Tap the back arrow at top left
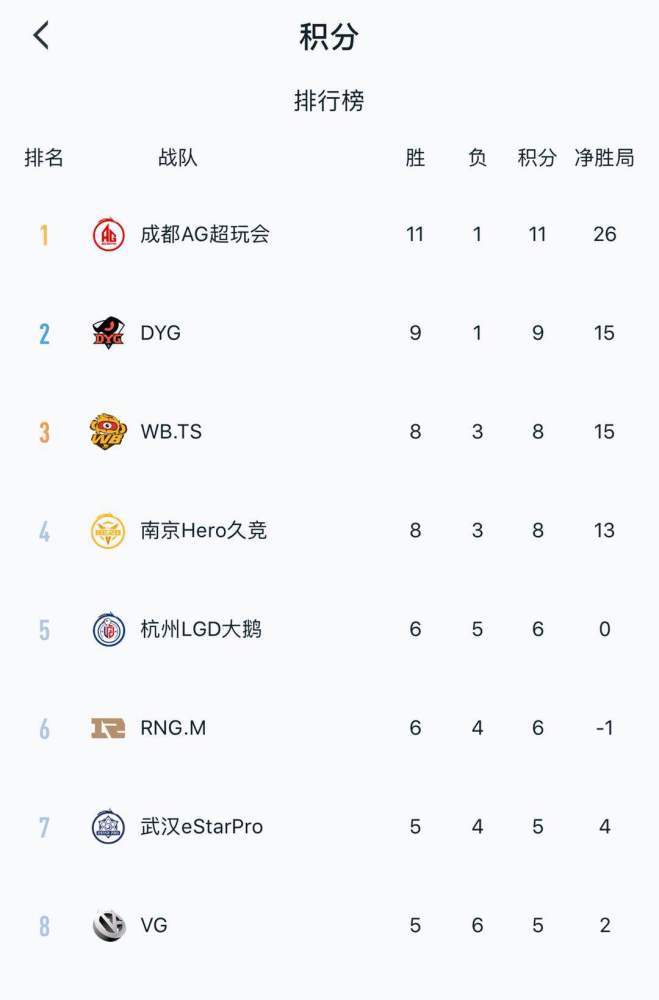The image size is (659, 1000). [x=40, y=34]
